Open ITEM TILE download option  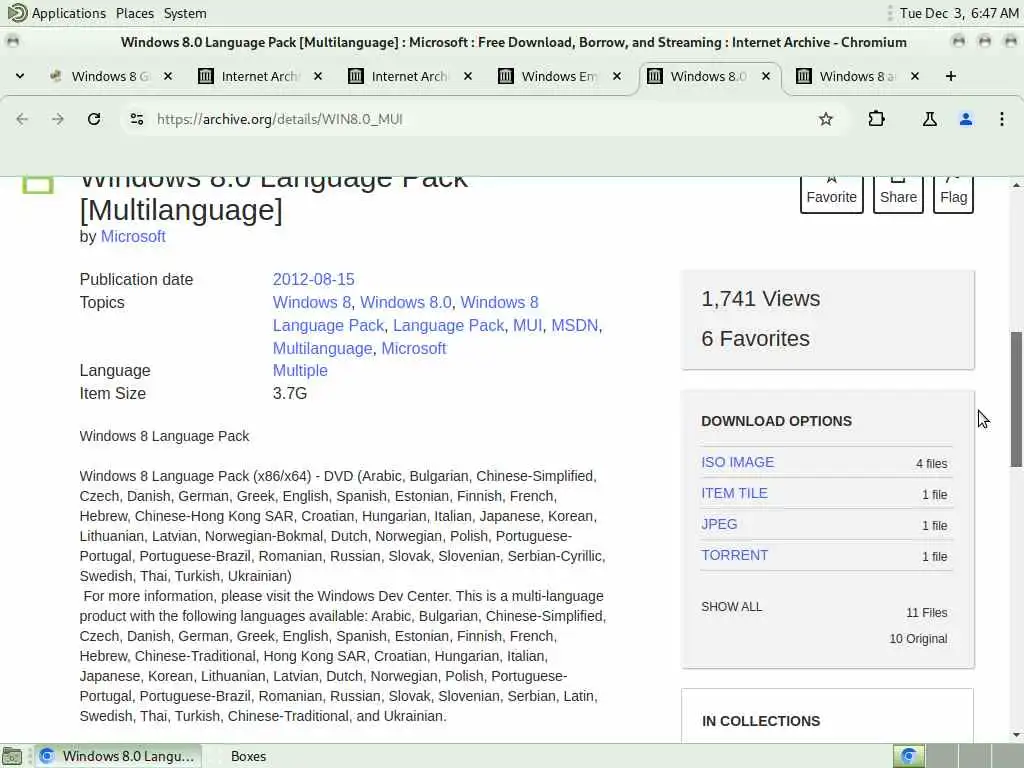[x=734, y=494]
